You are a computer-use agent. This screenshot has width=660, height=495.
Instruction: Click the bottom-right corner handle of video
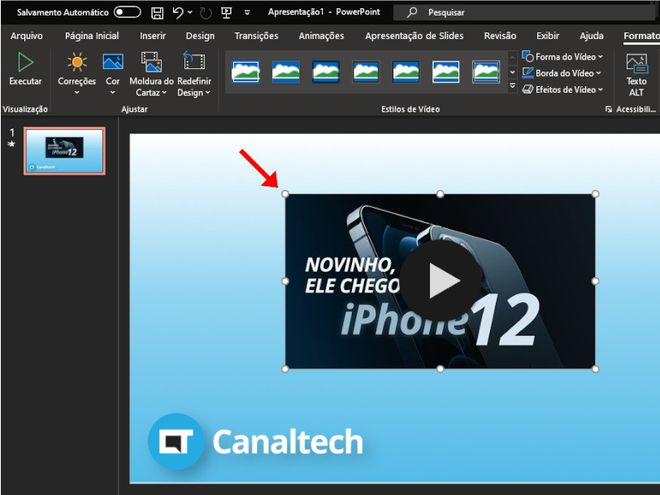(x=595, y=369)
